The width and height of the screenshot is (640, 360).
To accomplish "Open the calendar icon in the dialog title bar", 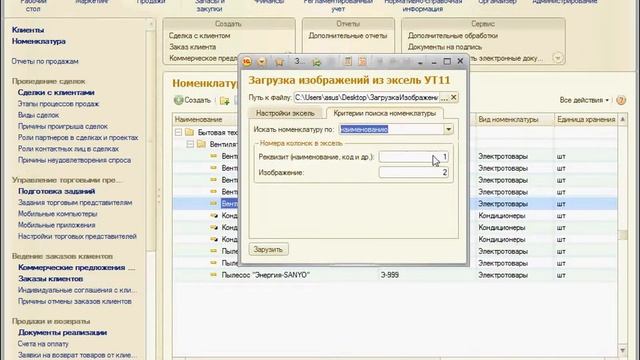I will click(362, 62).
